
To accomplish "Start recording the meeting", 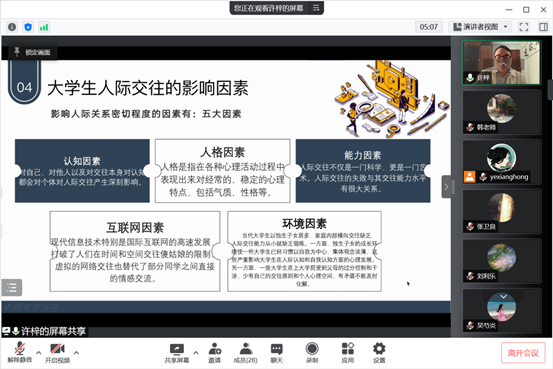I will (312, 353).
